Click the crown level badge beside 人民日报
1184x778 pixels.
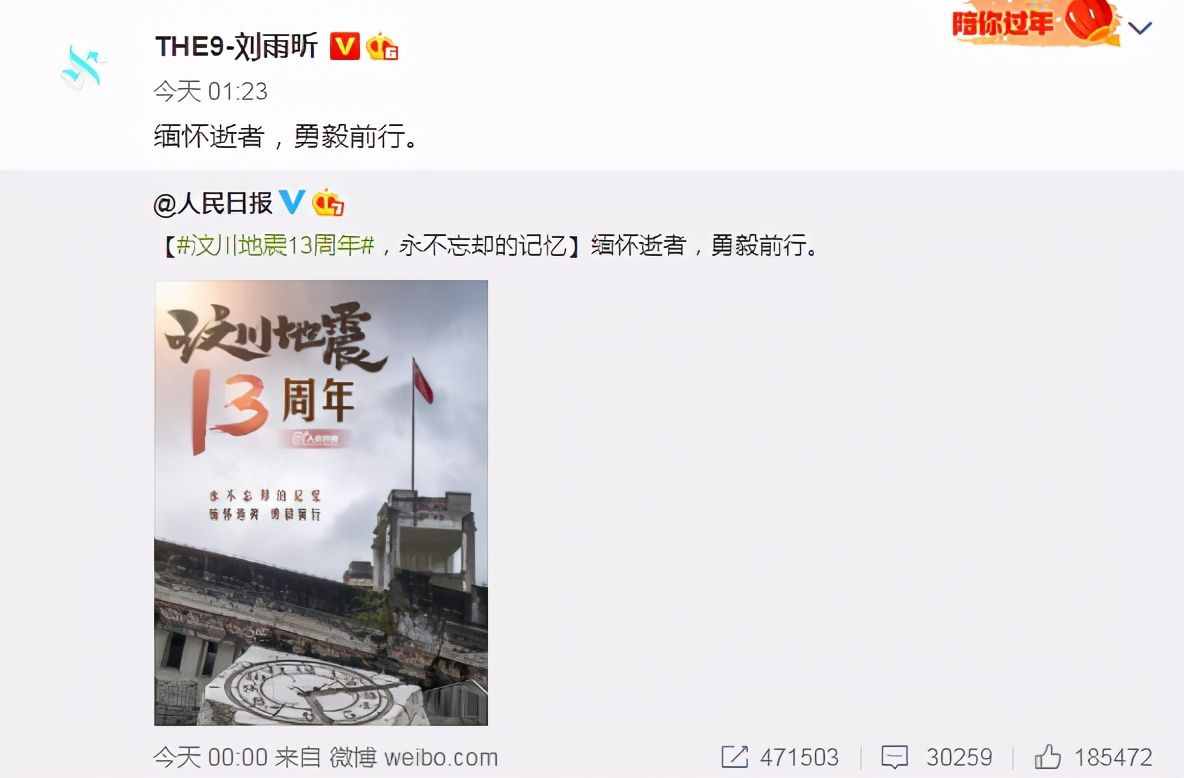[x=328, y=202]
